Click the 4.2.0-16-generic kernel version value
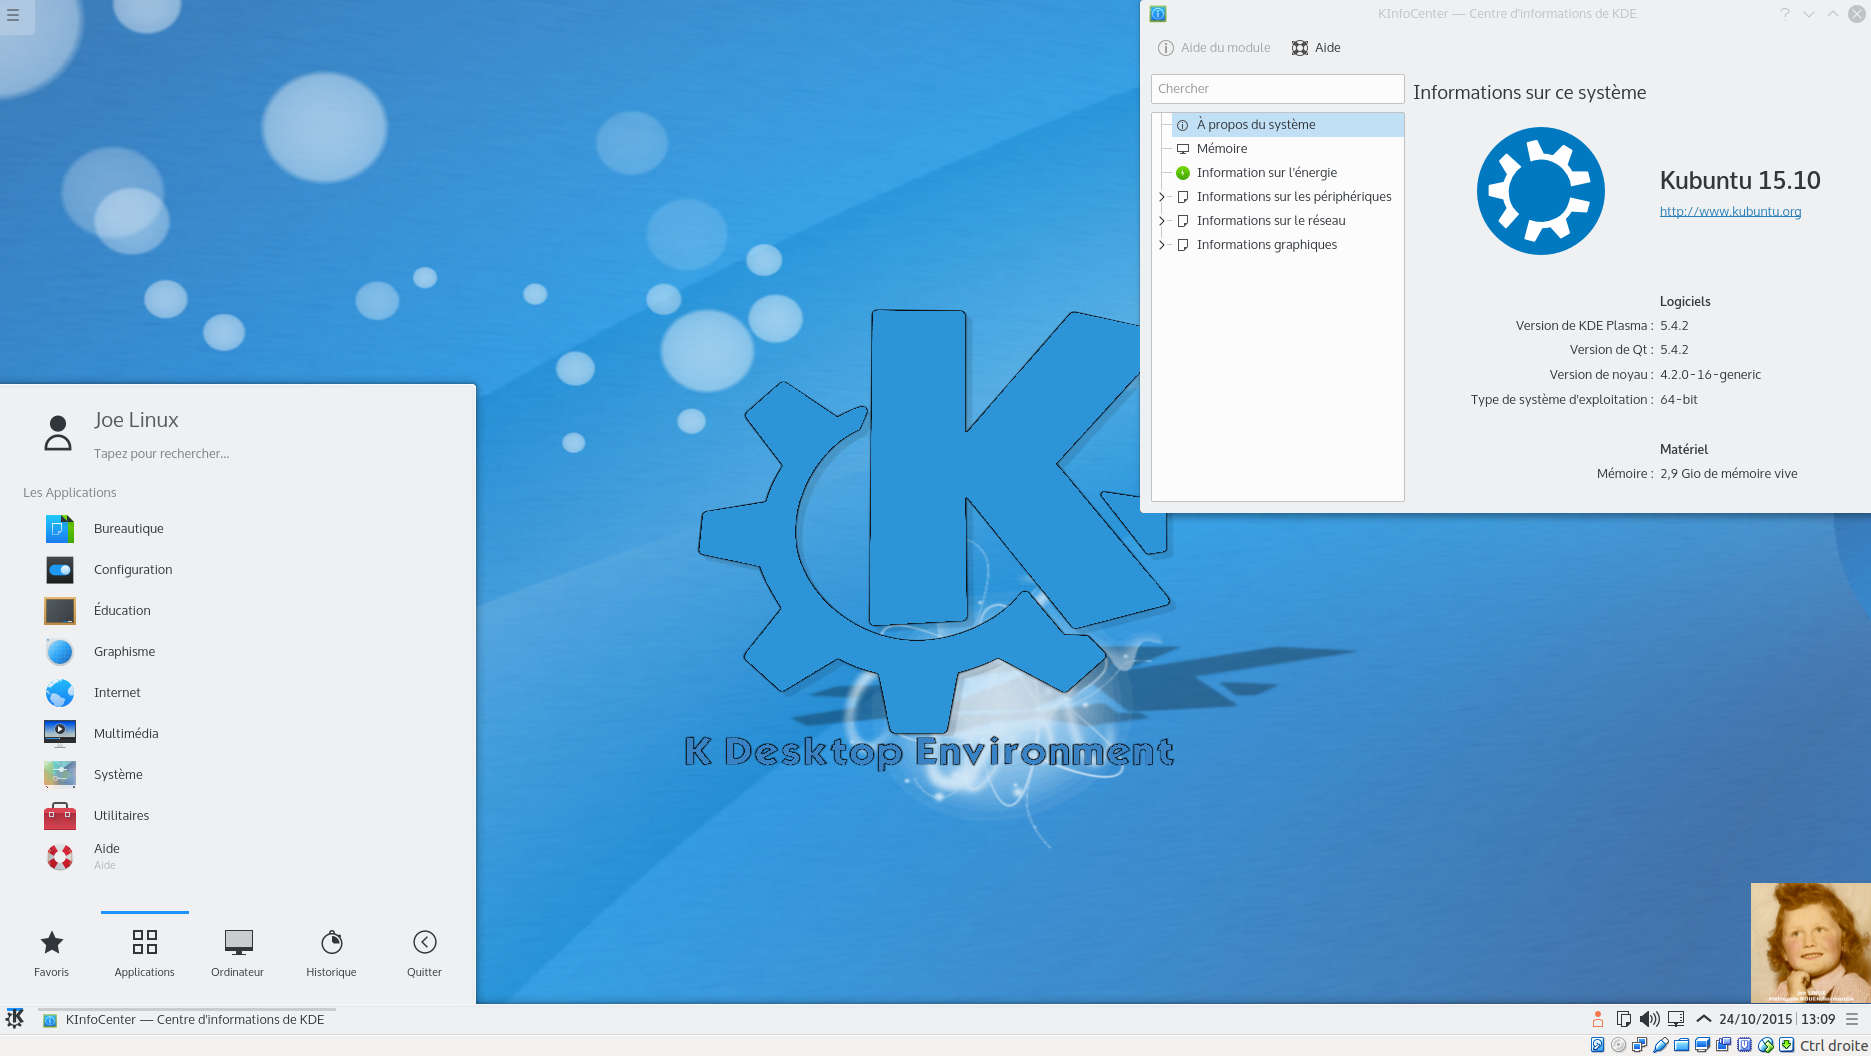 point(1710,375)
